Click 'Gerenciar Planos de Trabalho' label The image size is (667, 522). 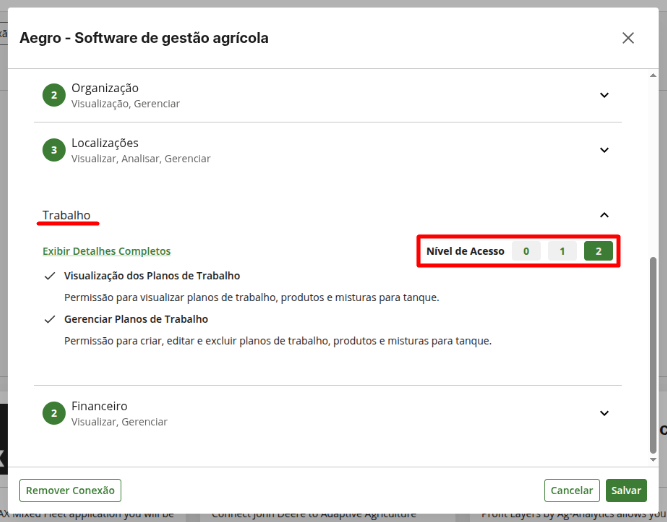[x=136, y=319]
